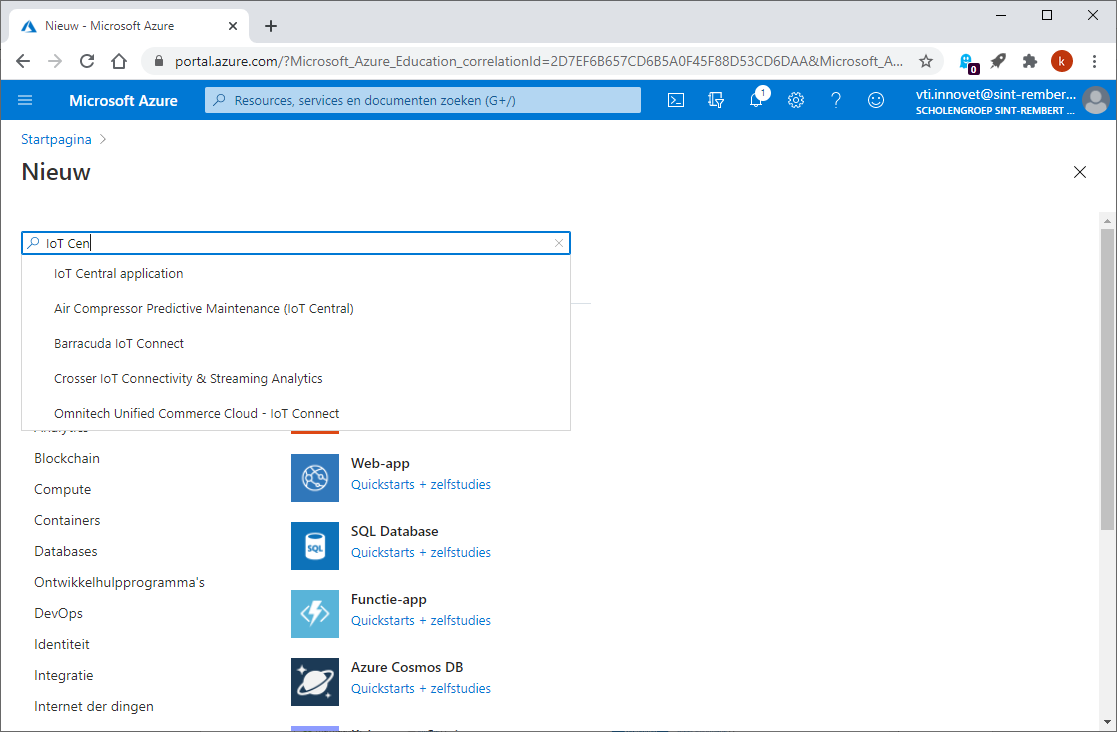
Task: Open Quickstarts + zelfstudies under Azure Cosmos DB
Action: [x=421, y=689]
